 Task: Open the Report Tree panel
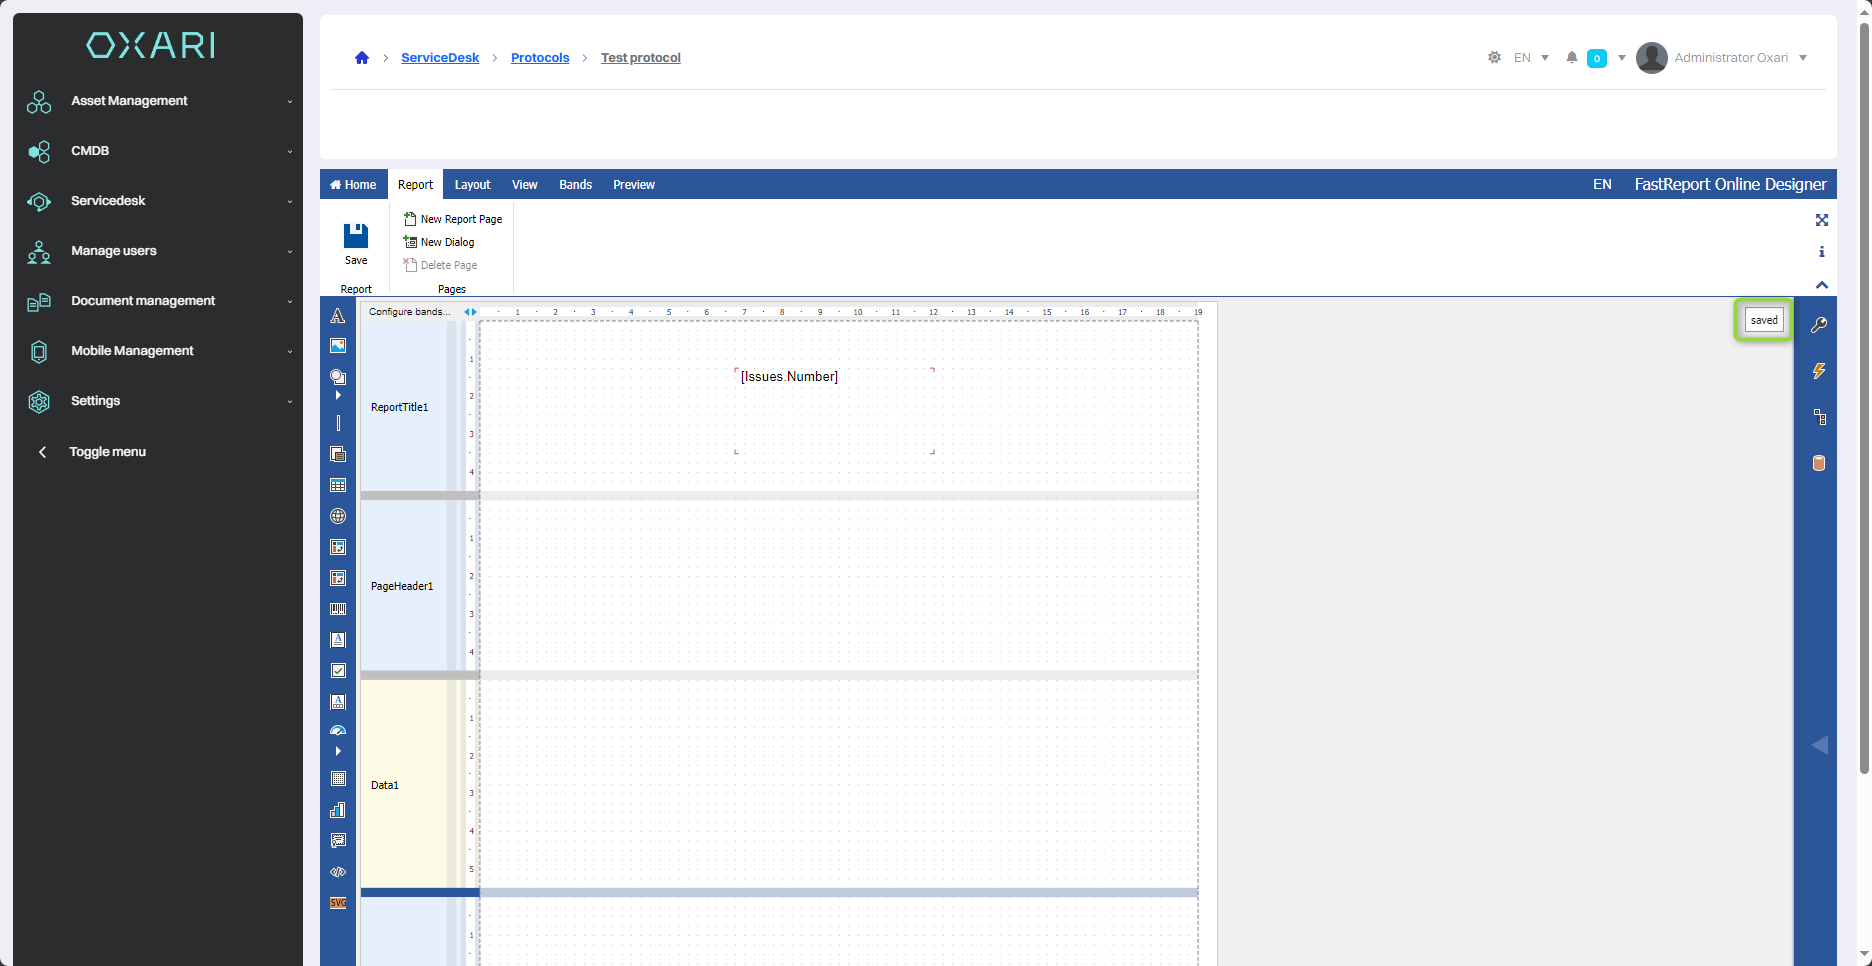1819,417
